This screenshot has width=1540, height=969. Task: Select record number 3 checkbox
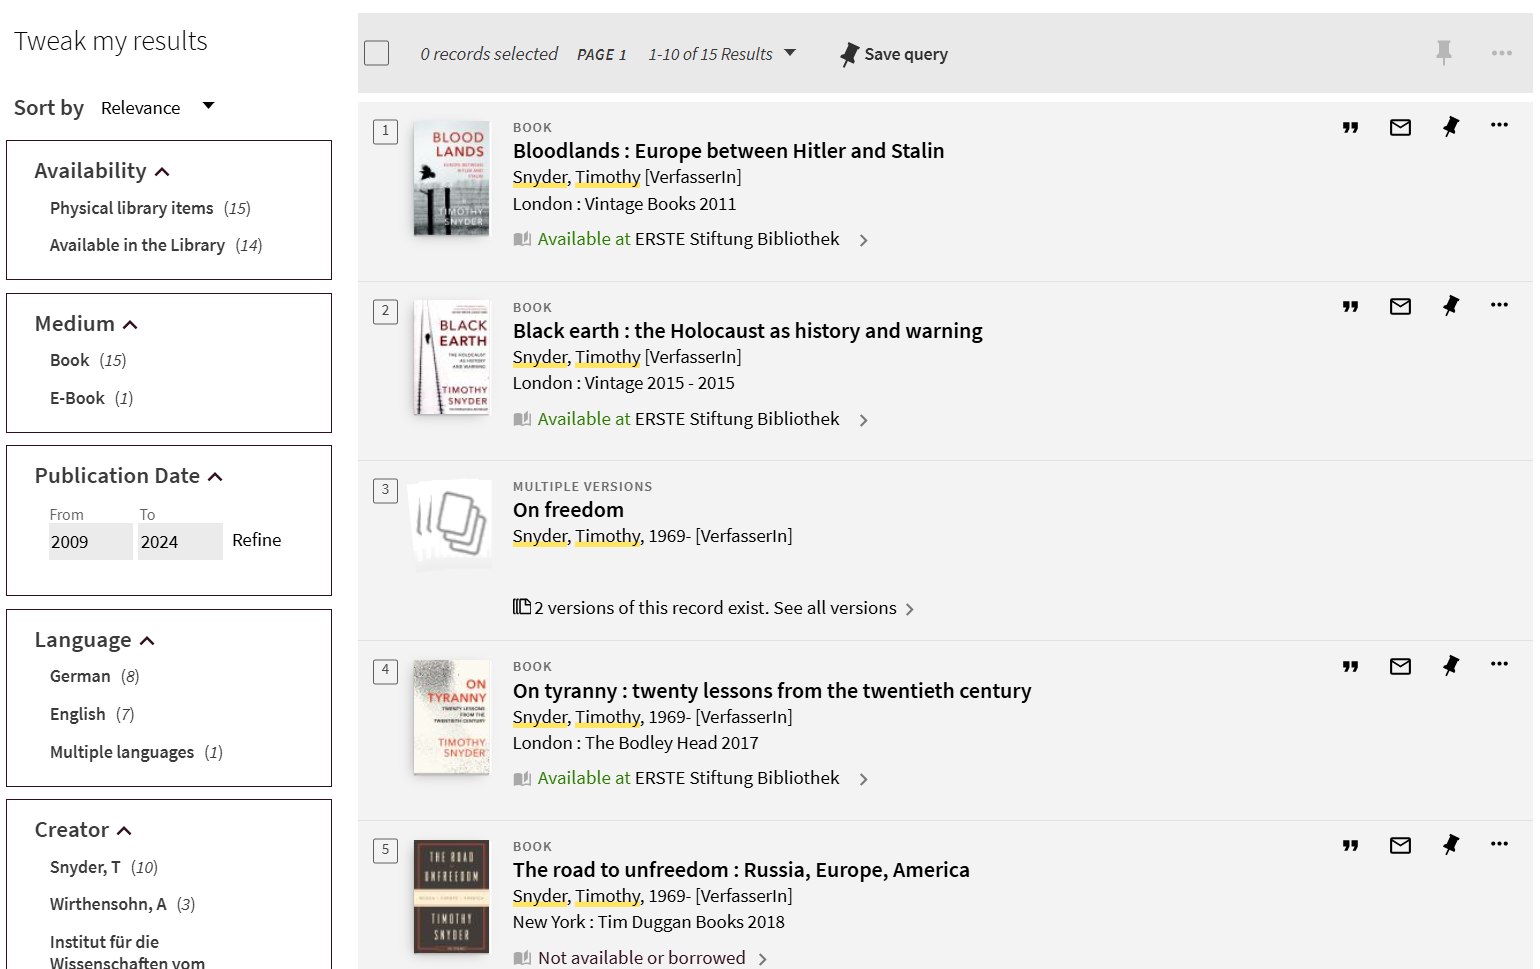click(385, 490)
